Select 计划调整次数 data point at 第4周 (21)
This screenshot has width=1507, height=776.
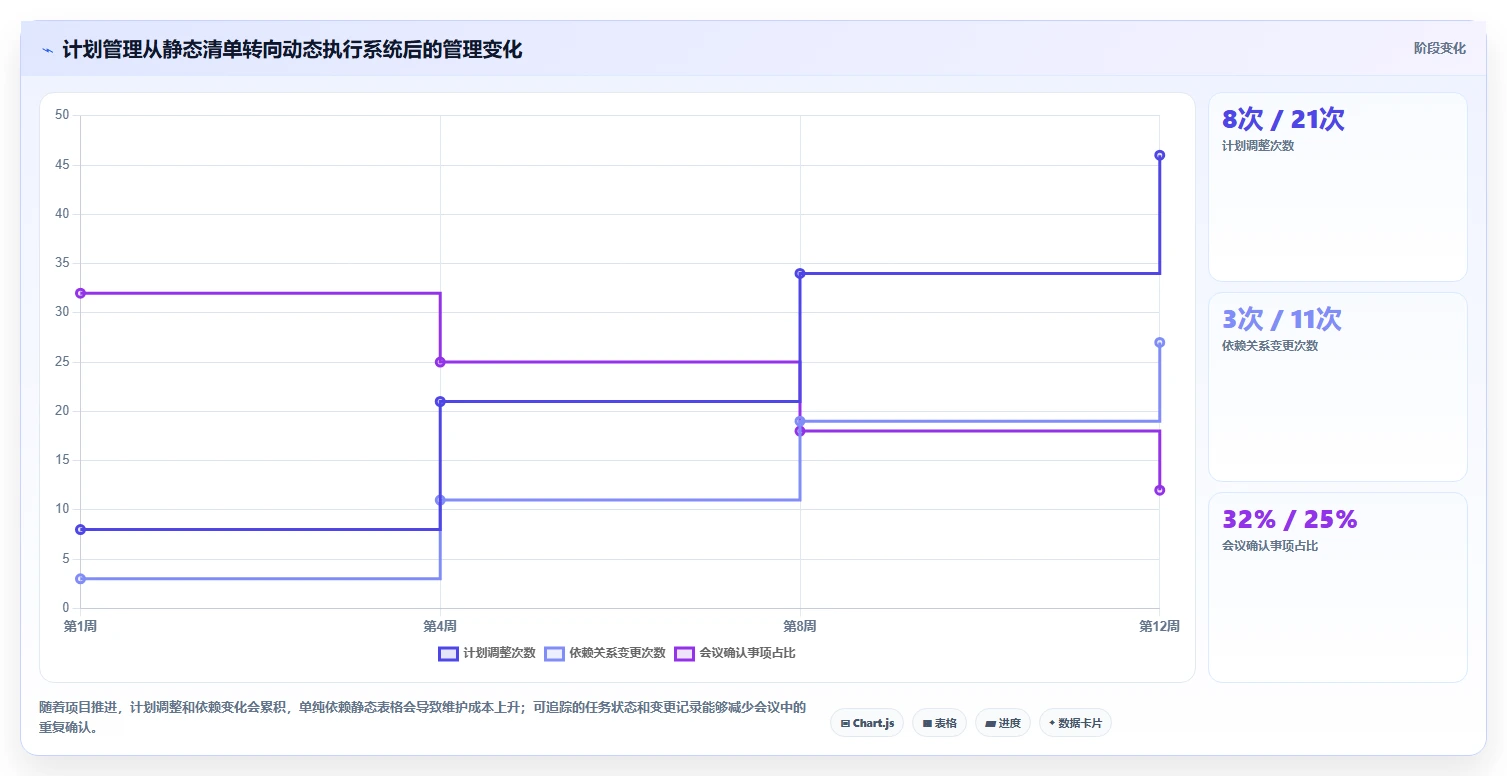[x=440, y=401]
